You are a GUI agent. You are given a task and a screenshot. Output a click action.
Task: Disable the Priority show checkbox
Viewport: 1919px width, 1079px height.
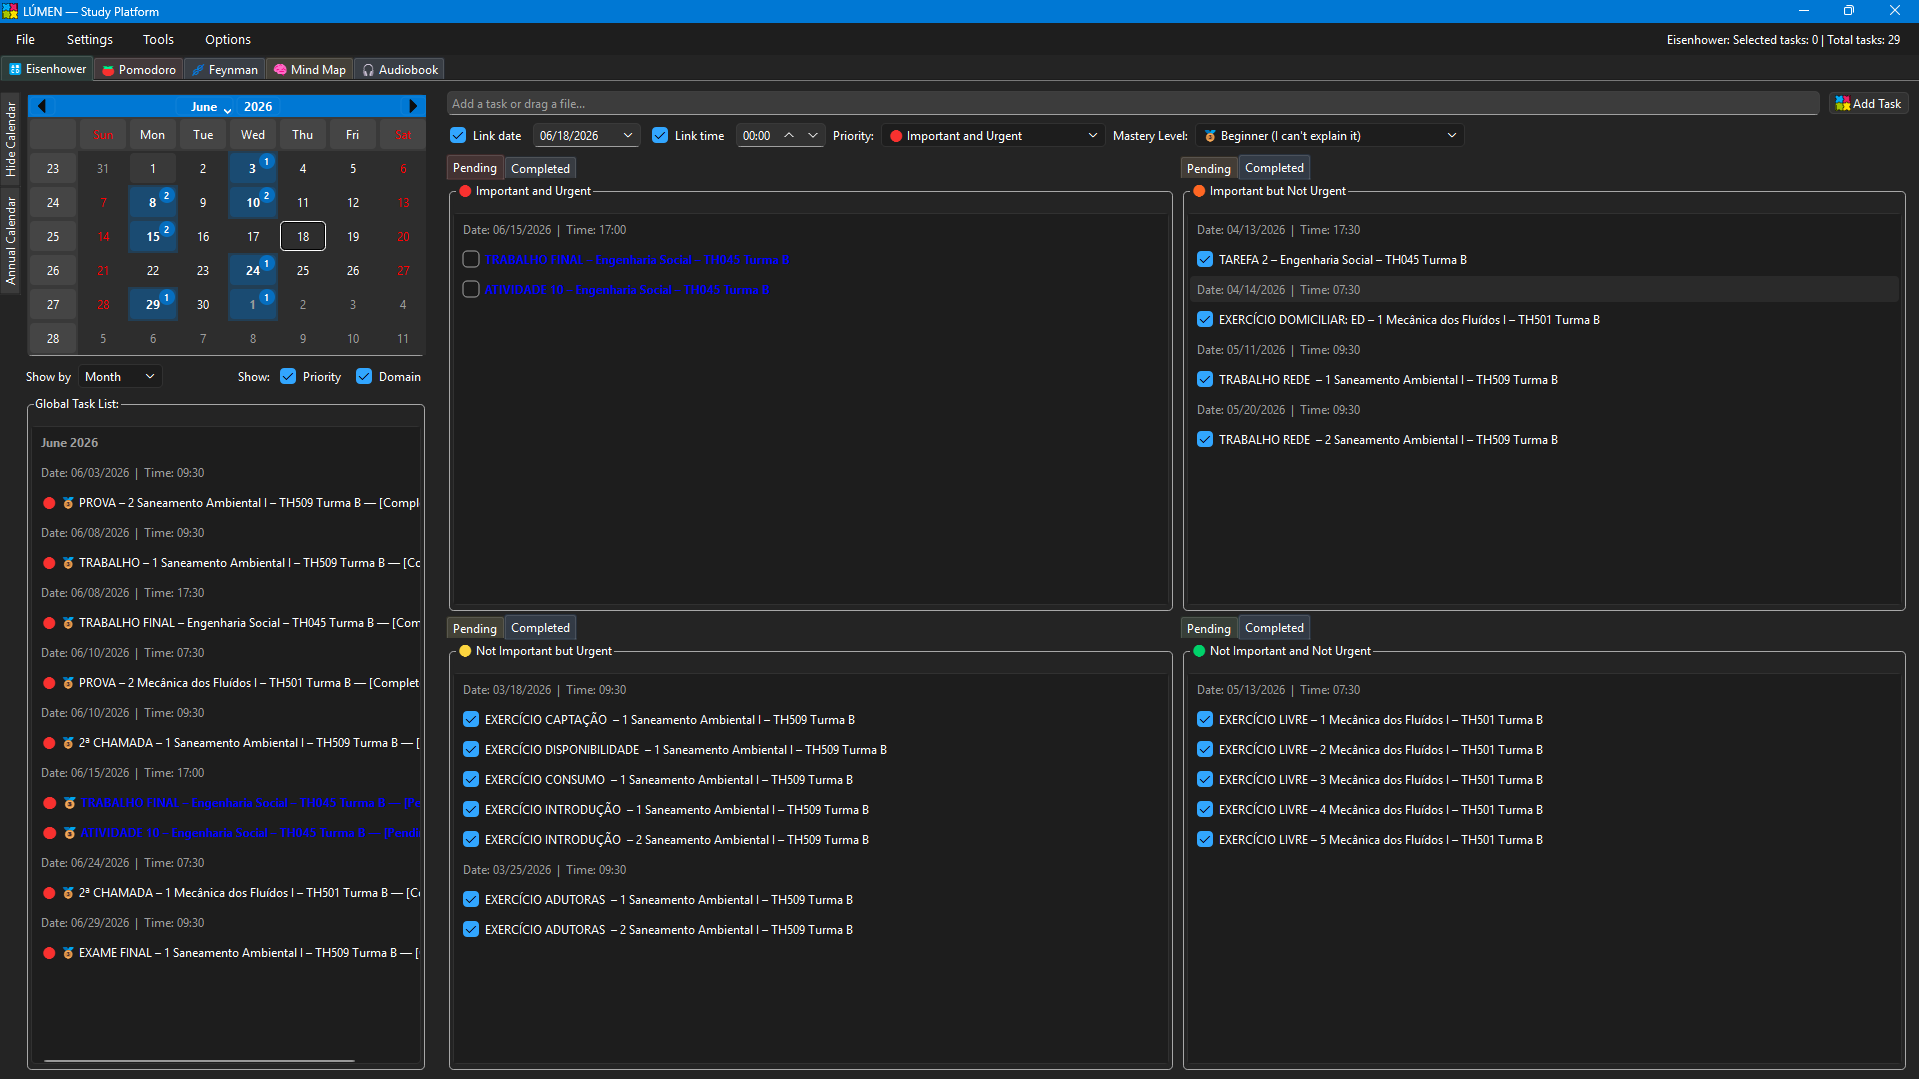(x=288, y=377)
